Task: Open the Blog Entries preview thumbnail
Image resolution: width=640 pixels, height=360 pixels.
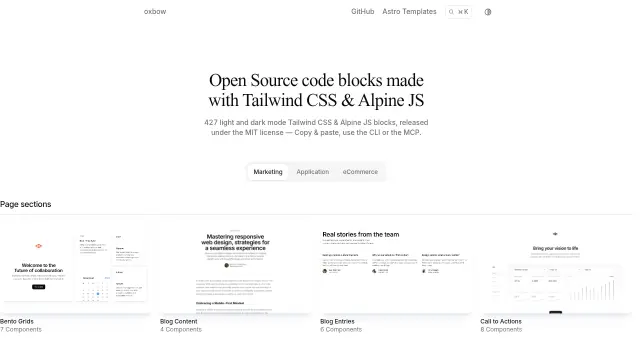Action: (x=395, y=268)
